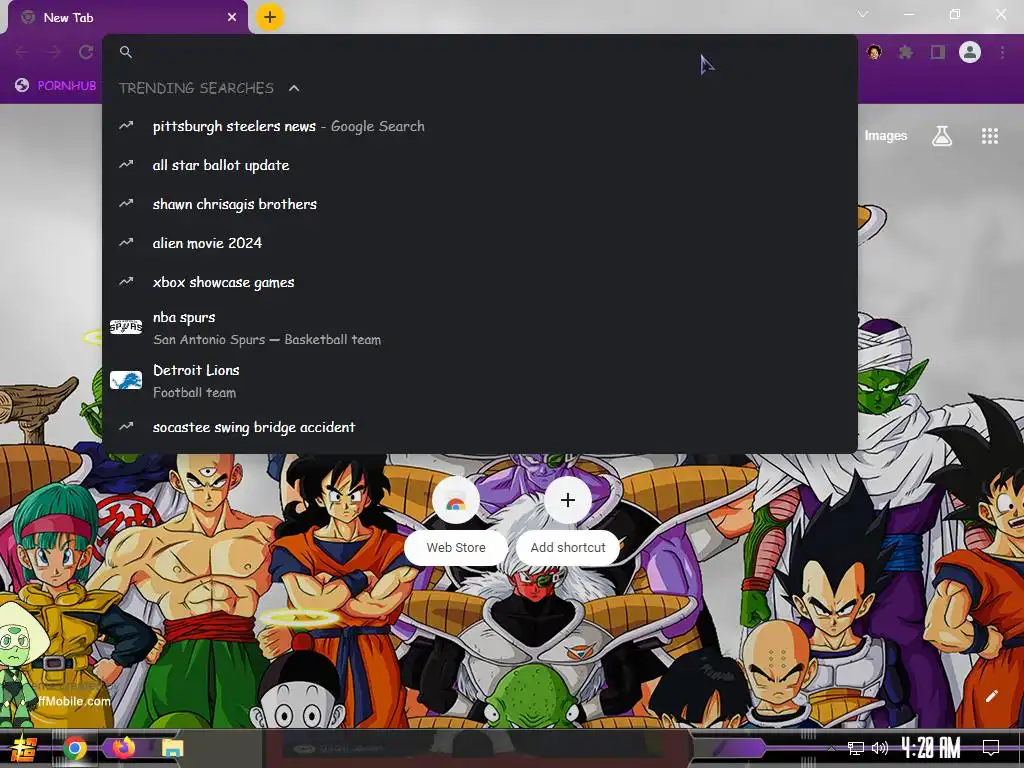The height and width of the screenshot is (768, 1024).
Task: Open the Google apps grid
Action: (990, 136)
